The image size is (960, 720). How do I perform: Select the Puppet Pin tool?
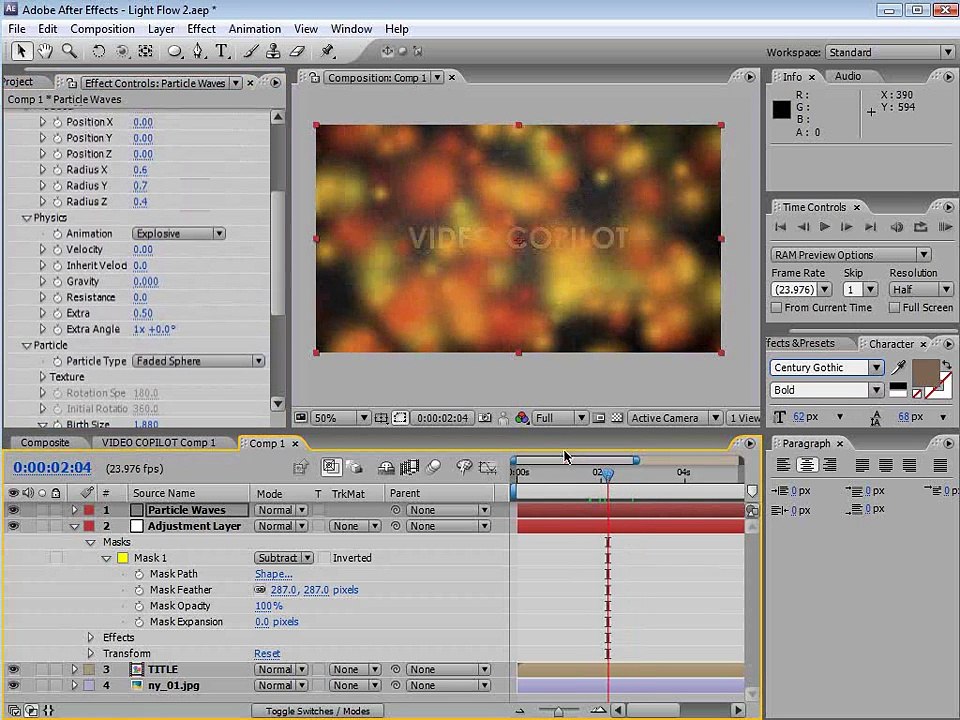coord(328,51)
